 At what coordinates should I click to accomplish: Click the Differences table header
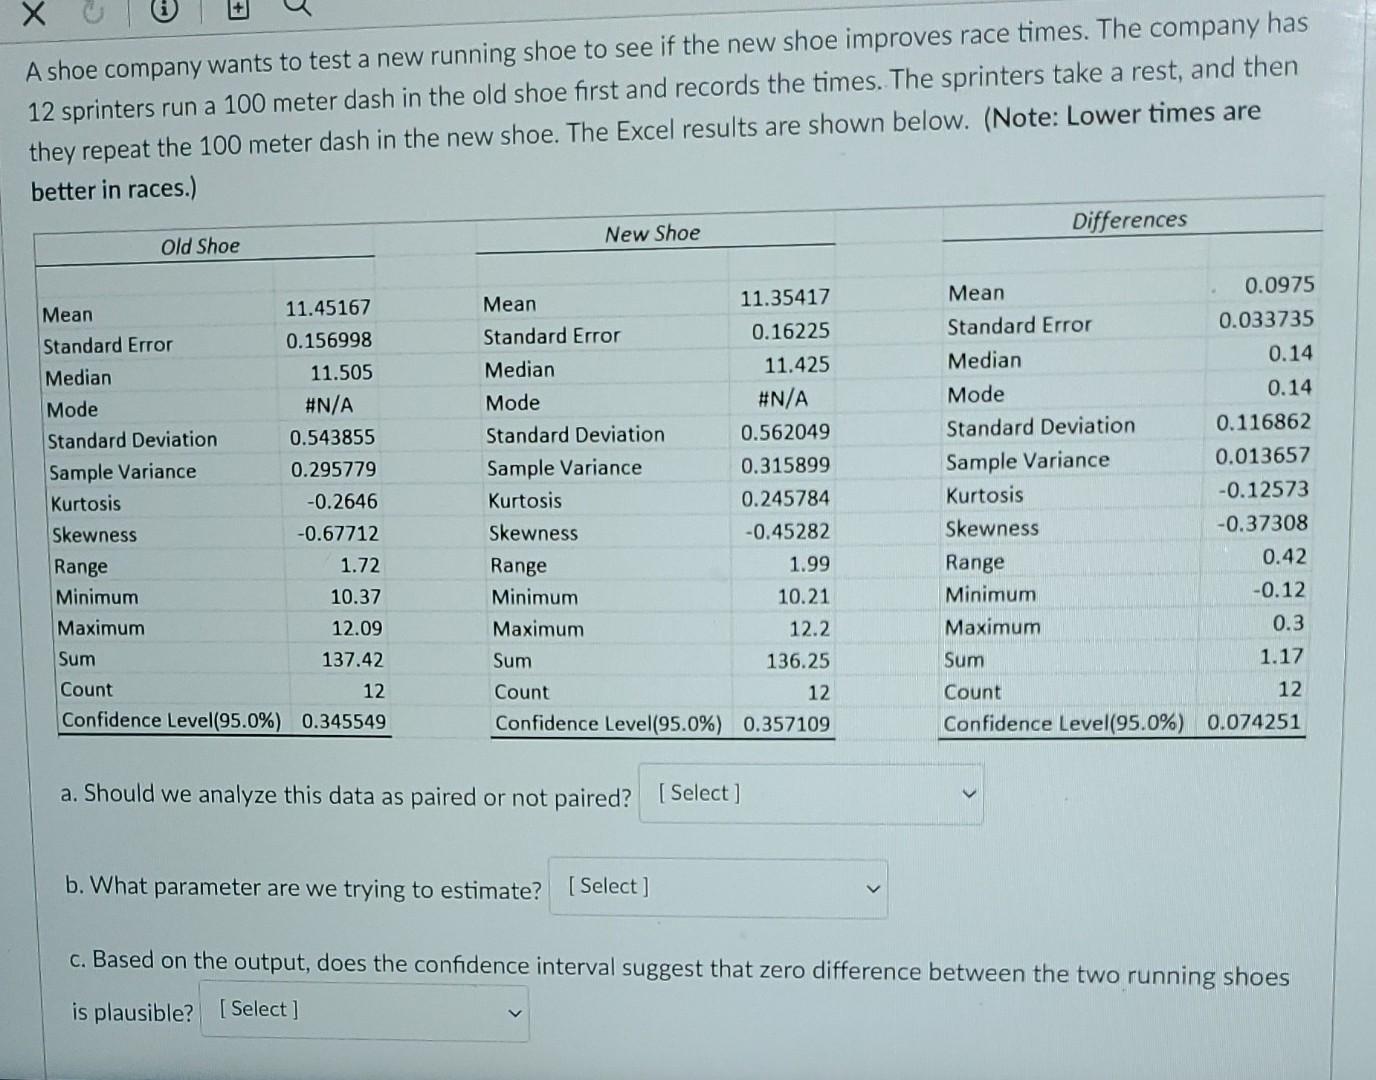[x=1130, y=220]
